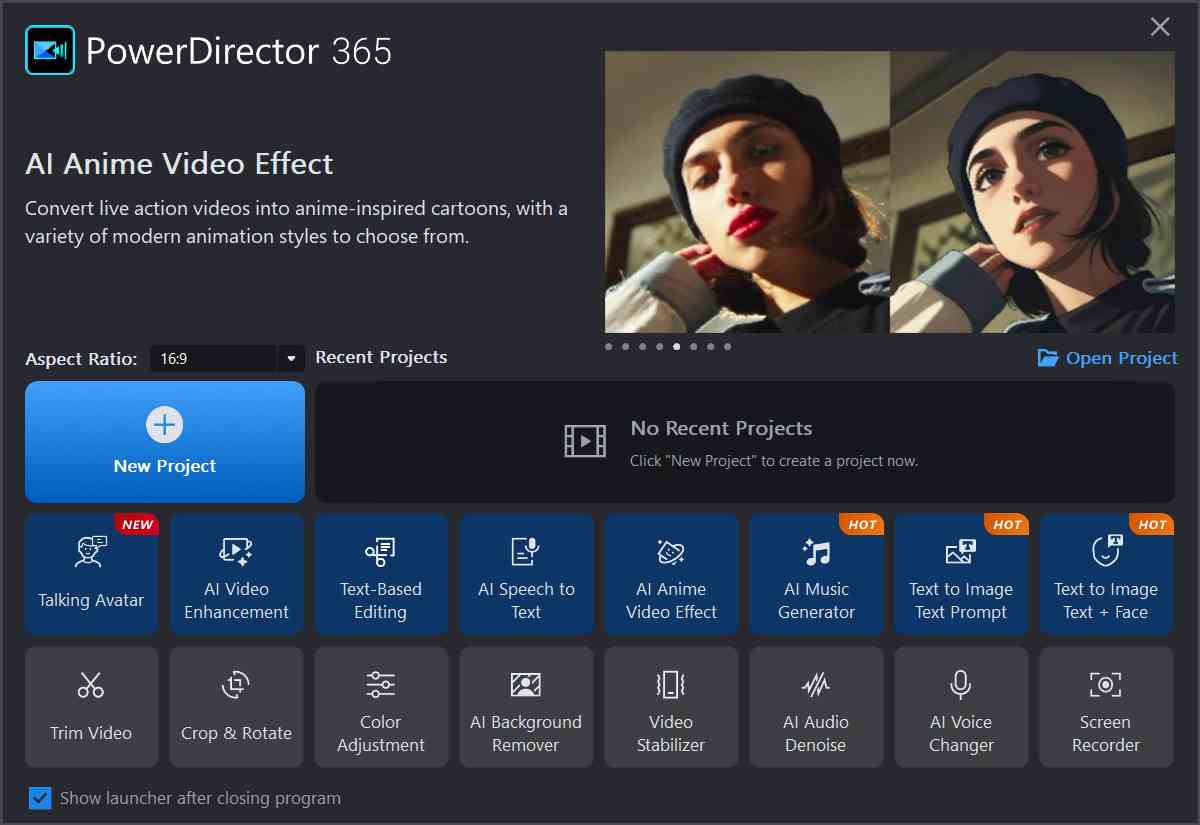Open Text-Based Editing

tap(381, 575)
